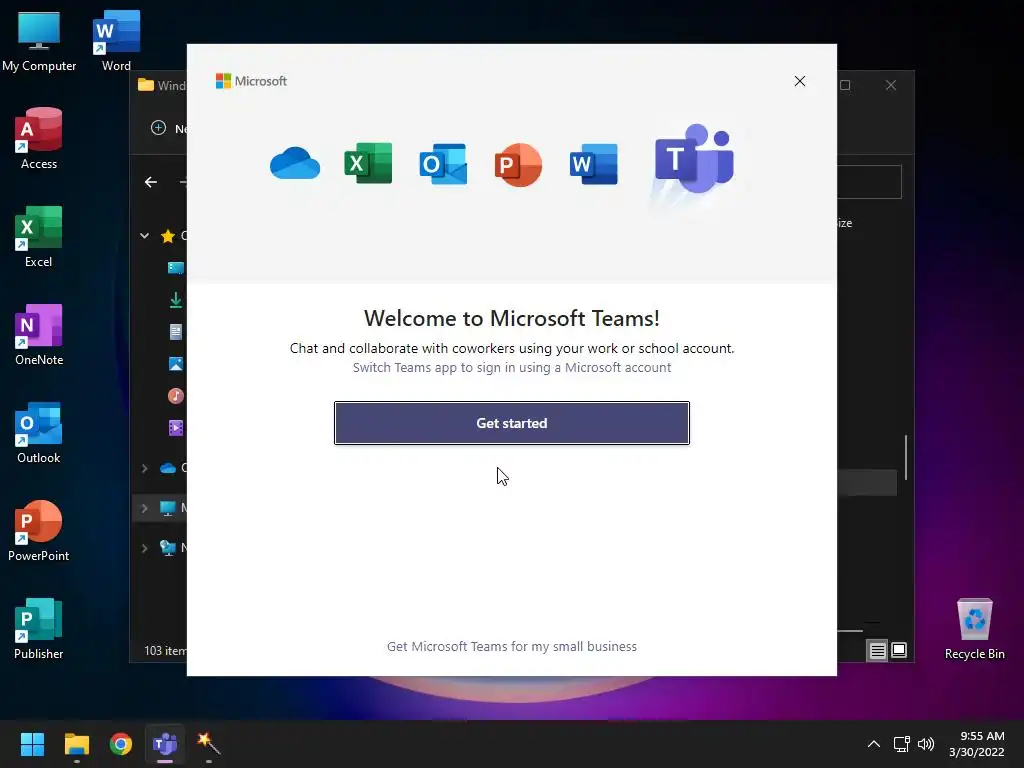Show hidden system tray icons
Image resolution: width=1024 pixels, height=768 pixels.
[x=873, y=744]
